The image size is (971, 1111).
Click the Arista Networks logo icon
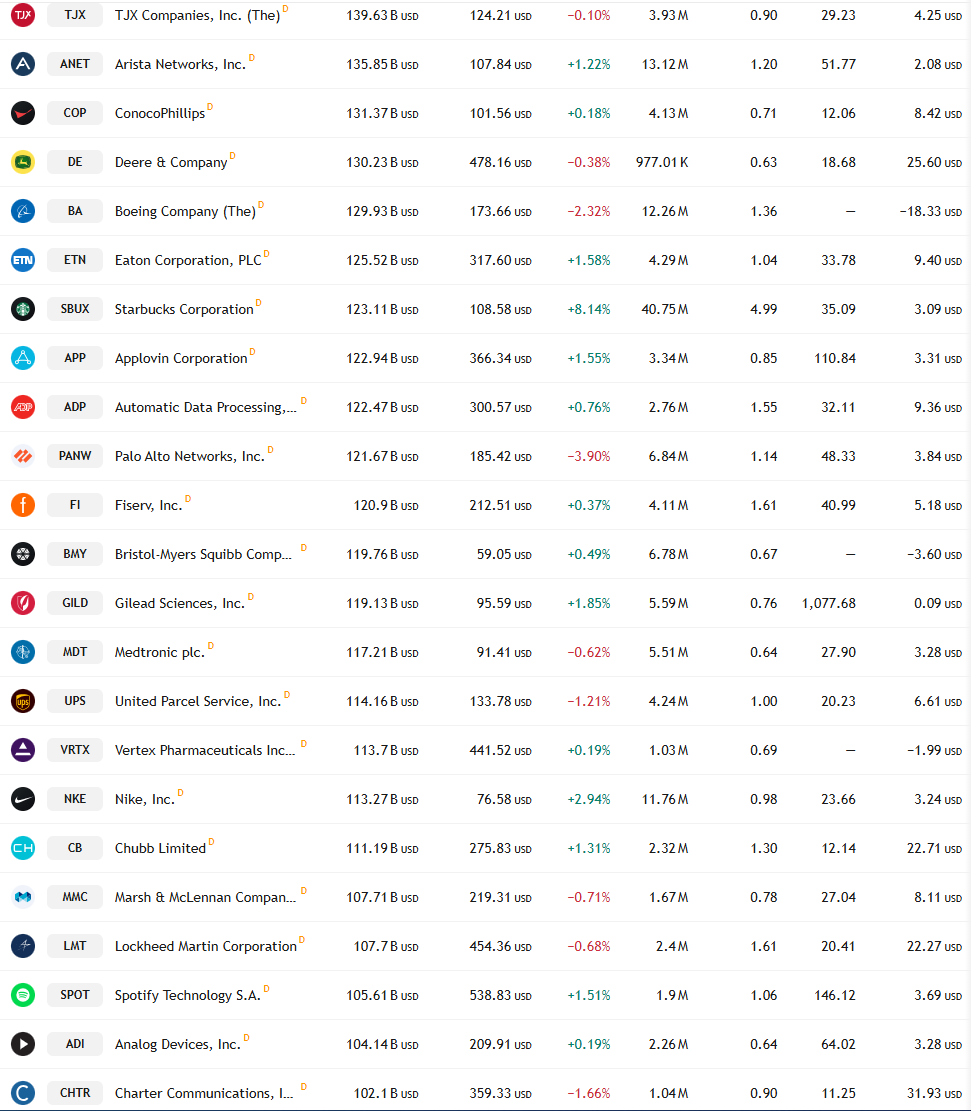coord(23,64)
